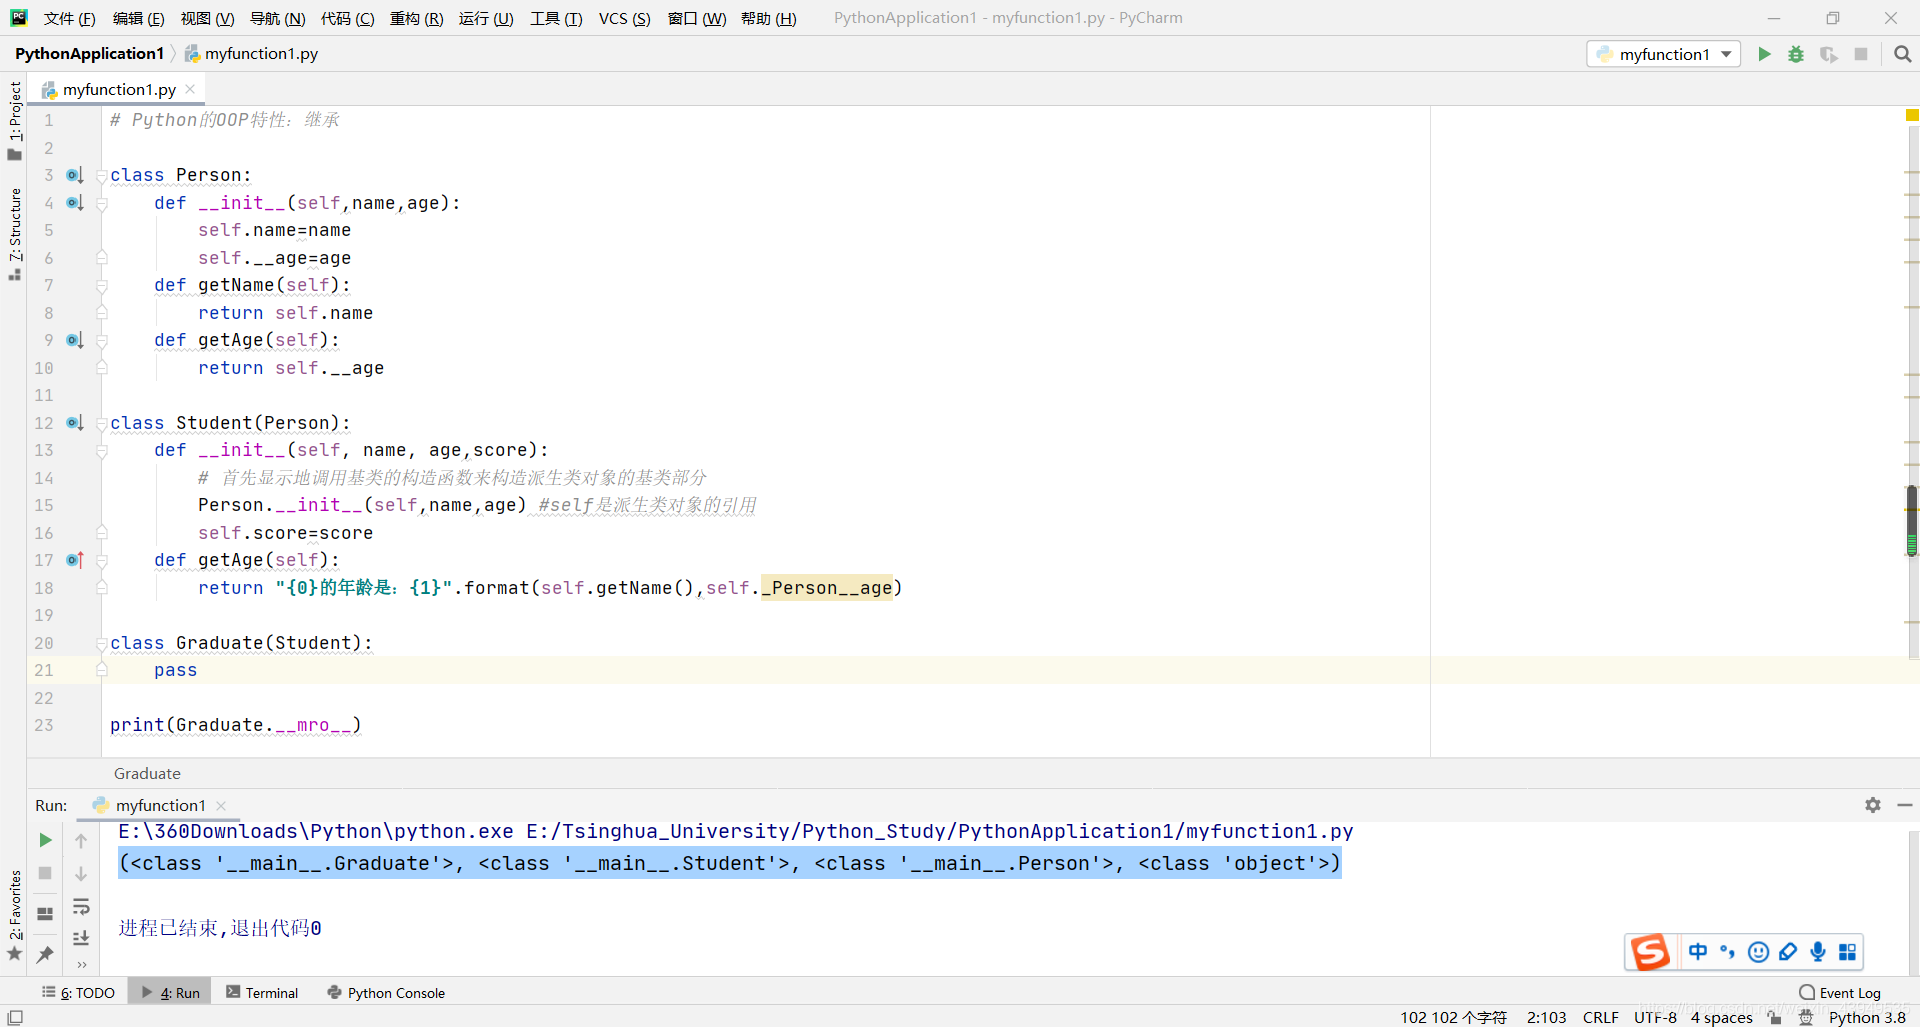The height and width of the screenshot is (1027, 1920).
Task: Click Graduate breadcrumb below the editor
Action: [147, 773]
